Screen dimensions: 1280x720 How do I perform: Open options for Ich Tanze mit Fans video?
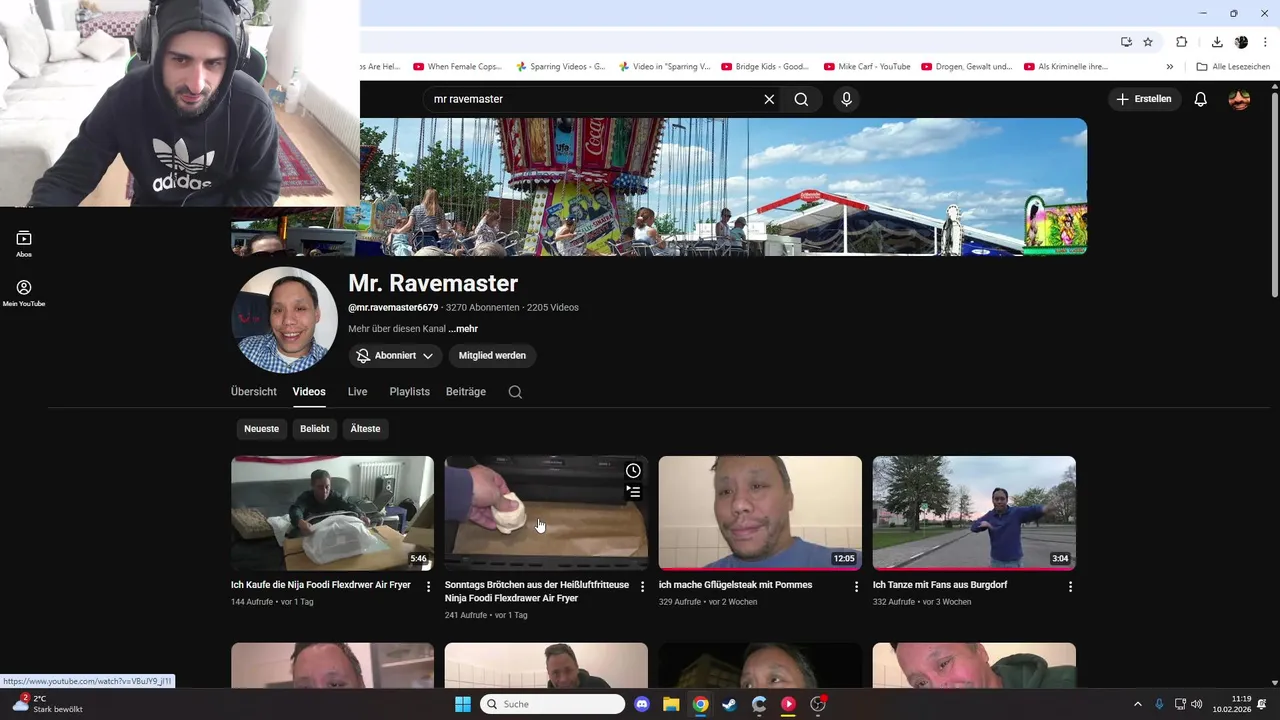click(1070, 586)
